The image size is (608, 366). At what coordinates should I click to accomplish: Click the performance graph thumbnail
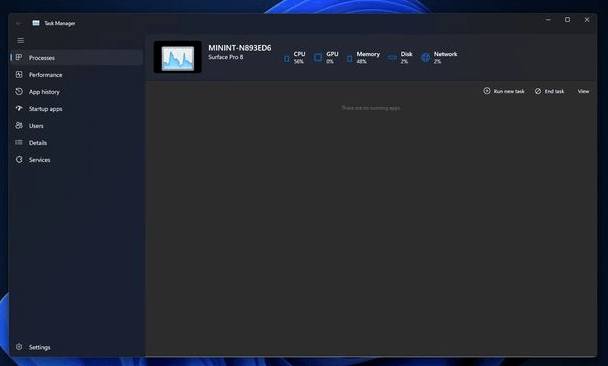click(x=178, y=57)
